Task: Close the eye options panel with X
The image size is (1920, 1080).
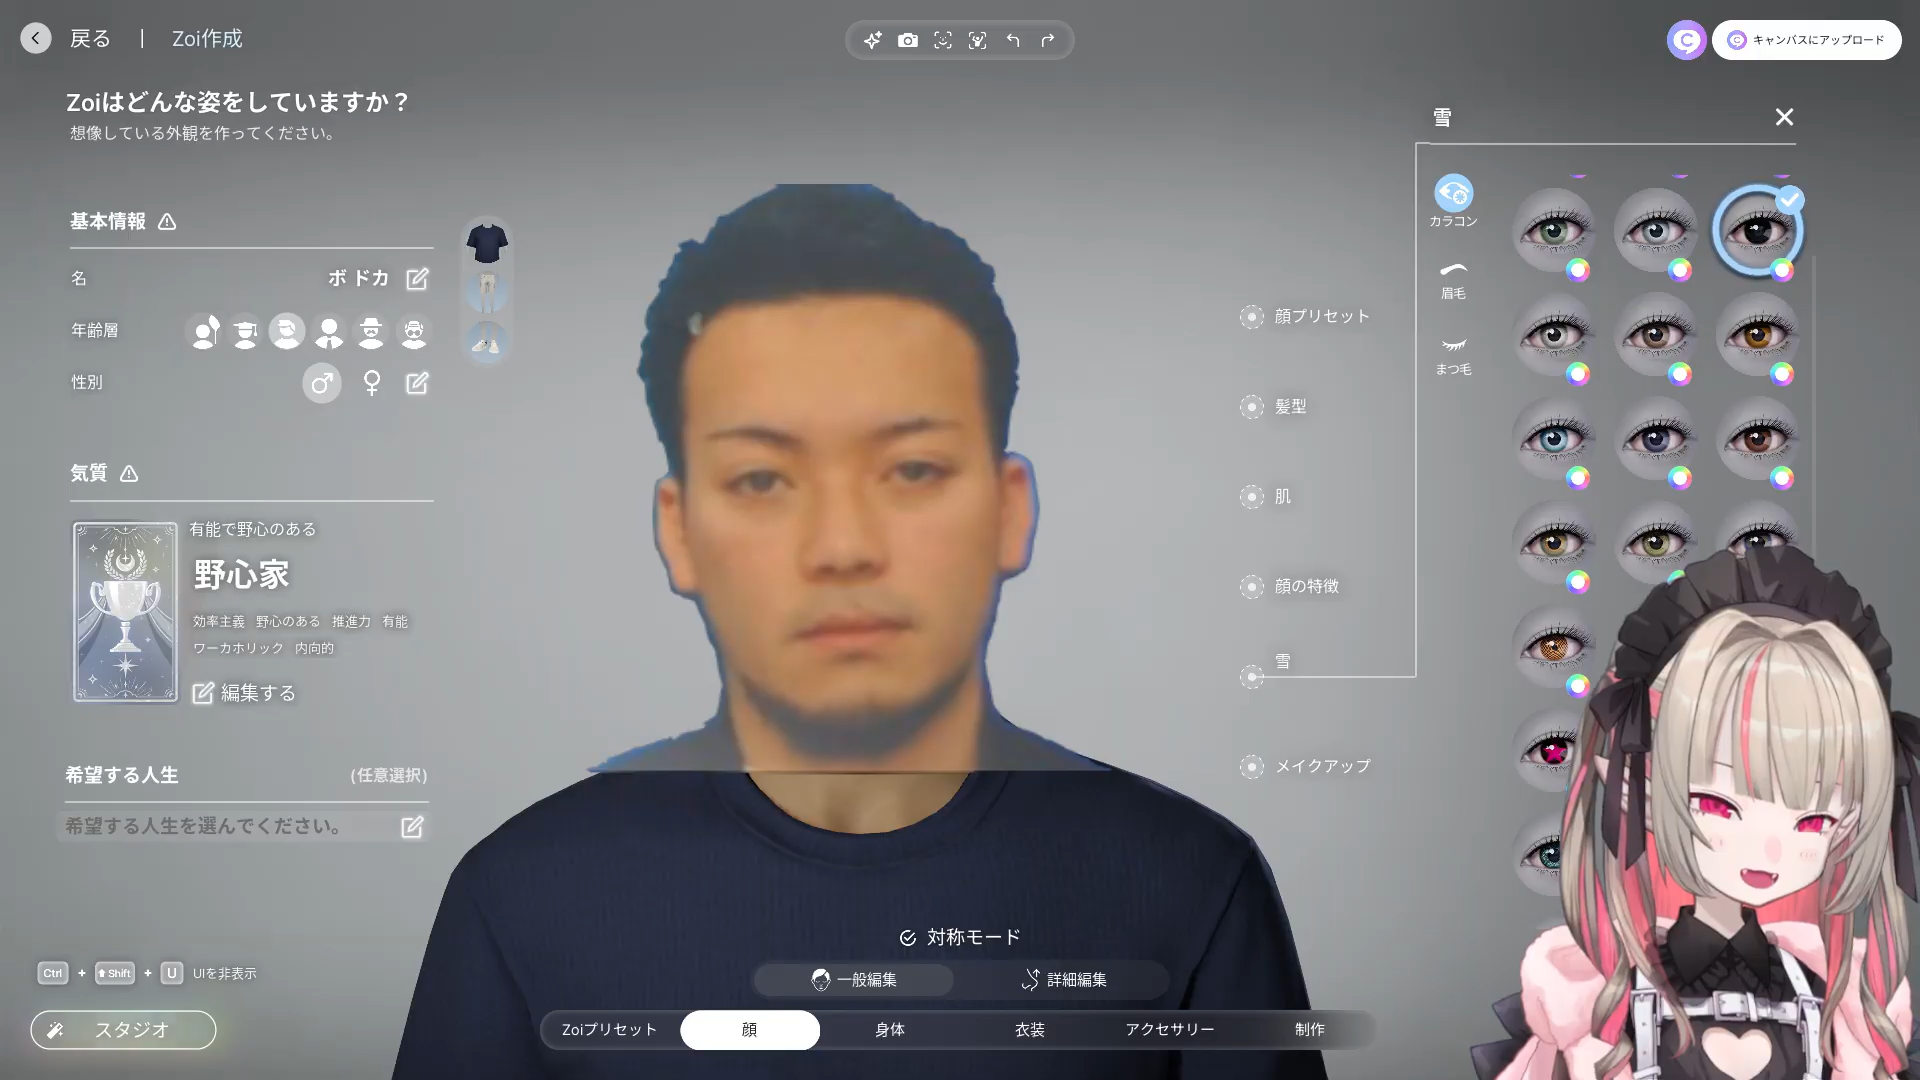Action: pos(1784,117)
